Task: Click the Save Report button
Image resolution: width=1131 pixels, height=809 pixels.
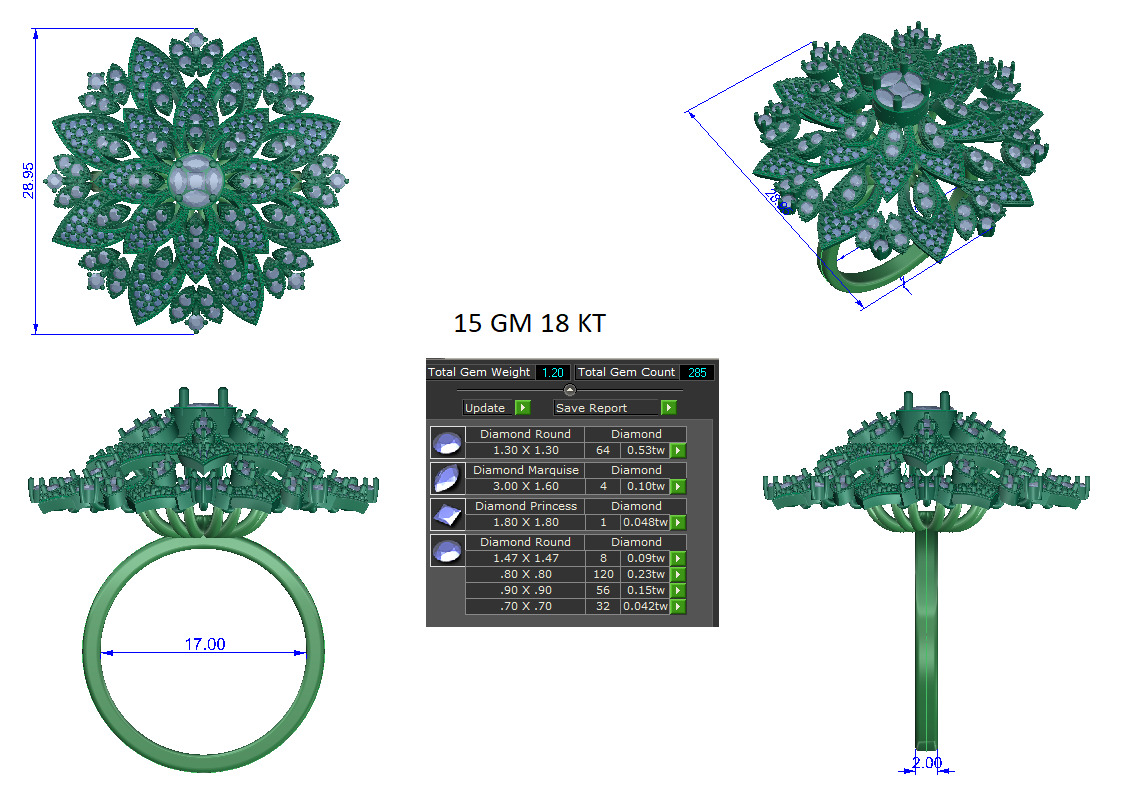Action: click(x=607, y=408)
